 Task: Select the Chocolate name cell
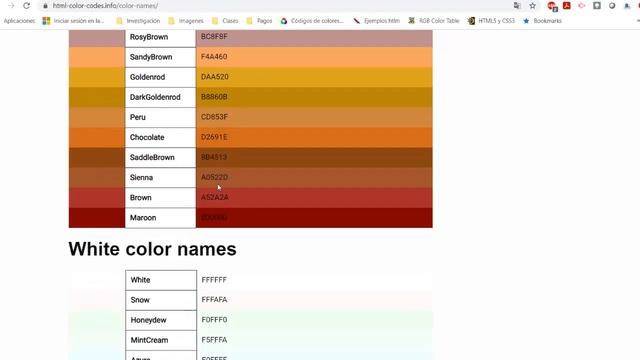point(160,137)
